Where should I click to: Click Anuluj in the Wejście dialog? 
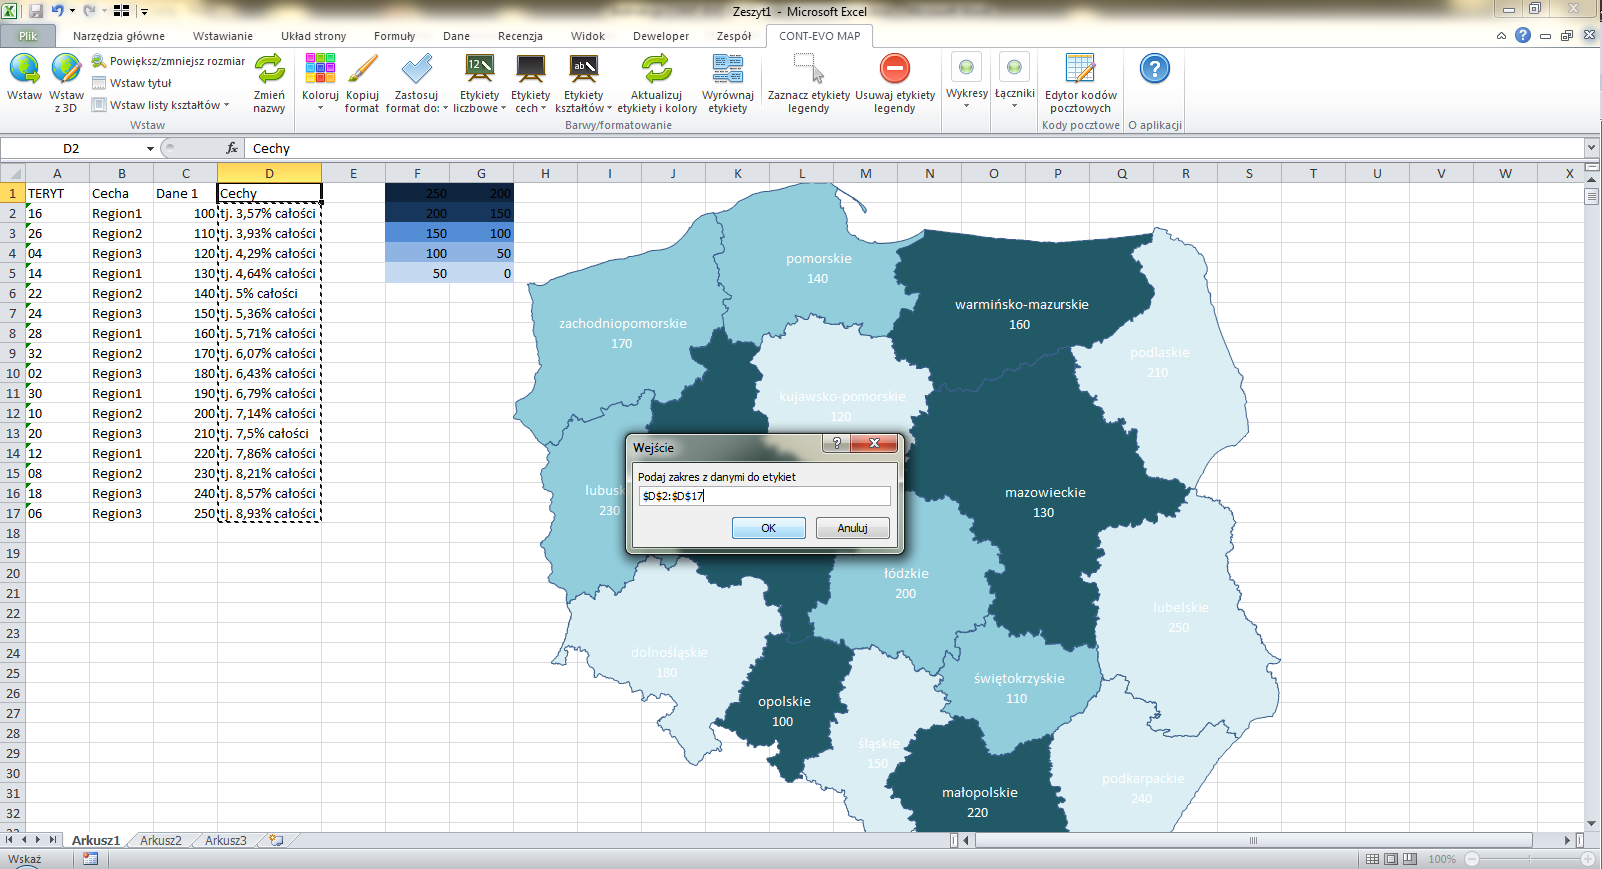point(852,528)
